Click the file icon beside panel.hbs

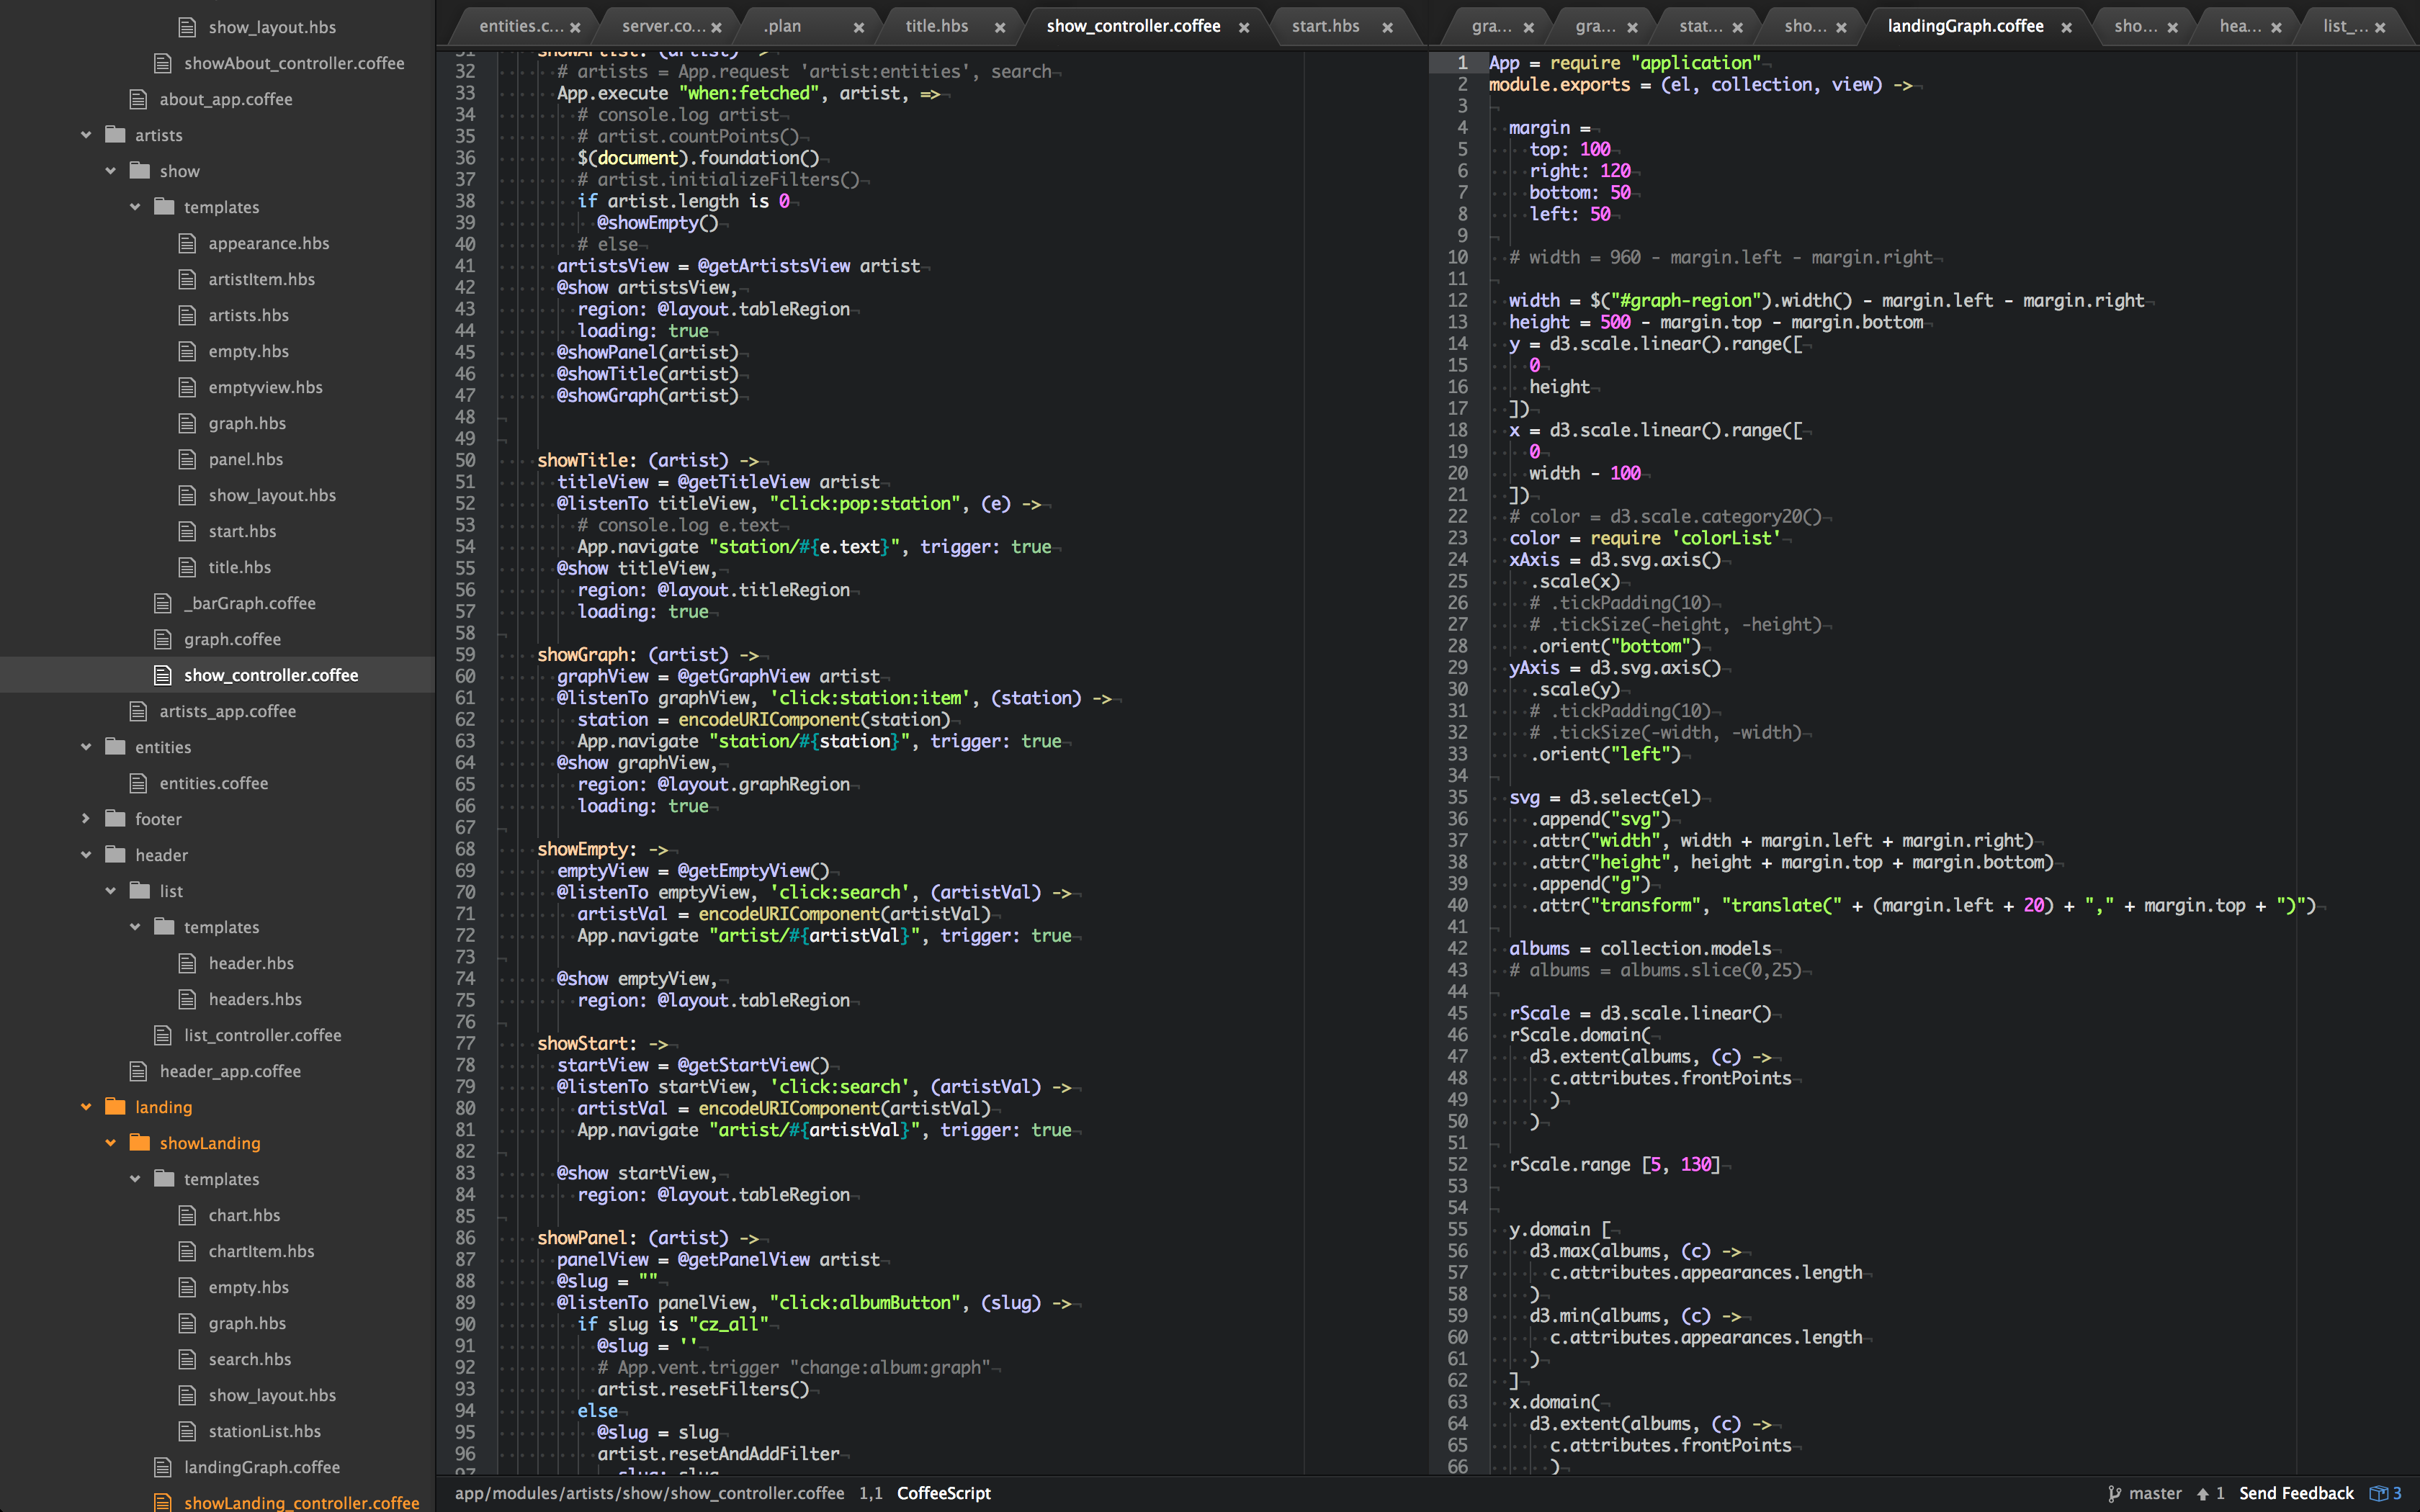pyautogui.click(x=187, y=459)
